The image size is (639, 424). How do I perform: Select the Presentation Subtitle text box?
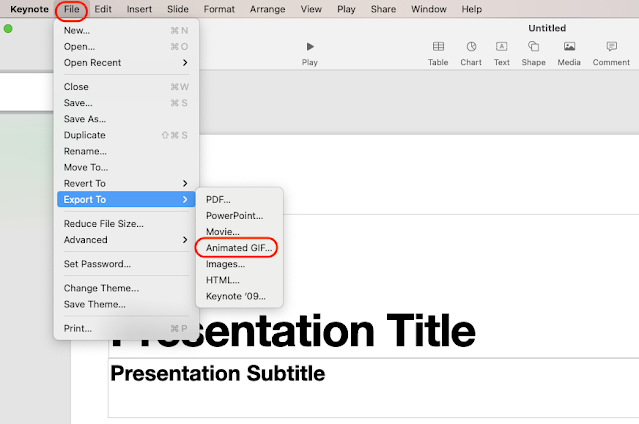tap(373, 388)
